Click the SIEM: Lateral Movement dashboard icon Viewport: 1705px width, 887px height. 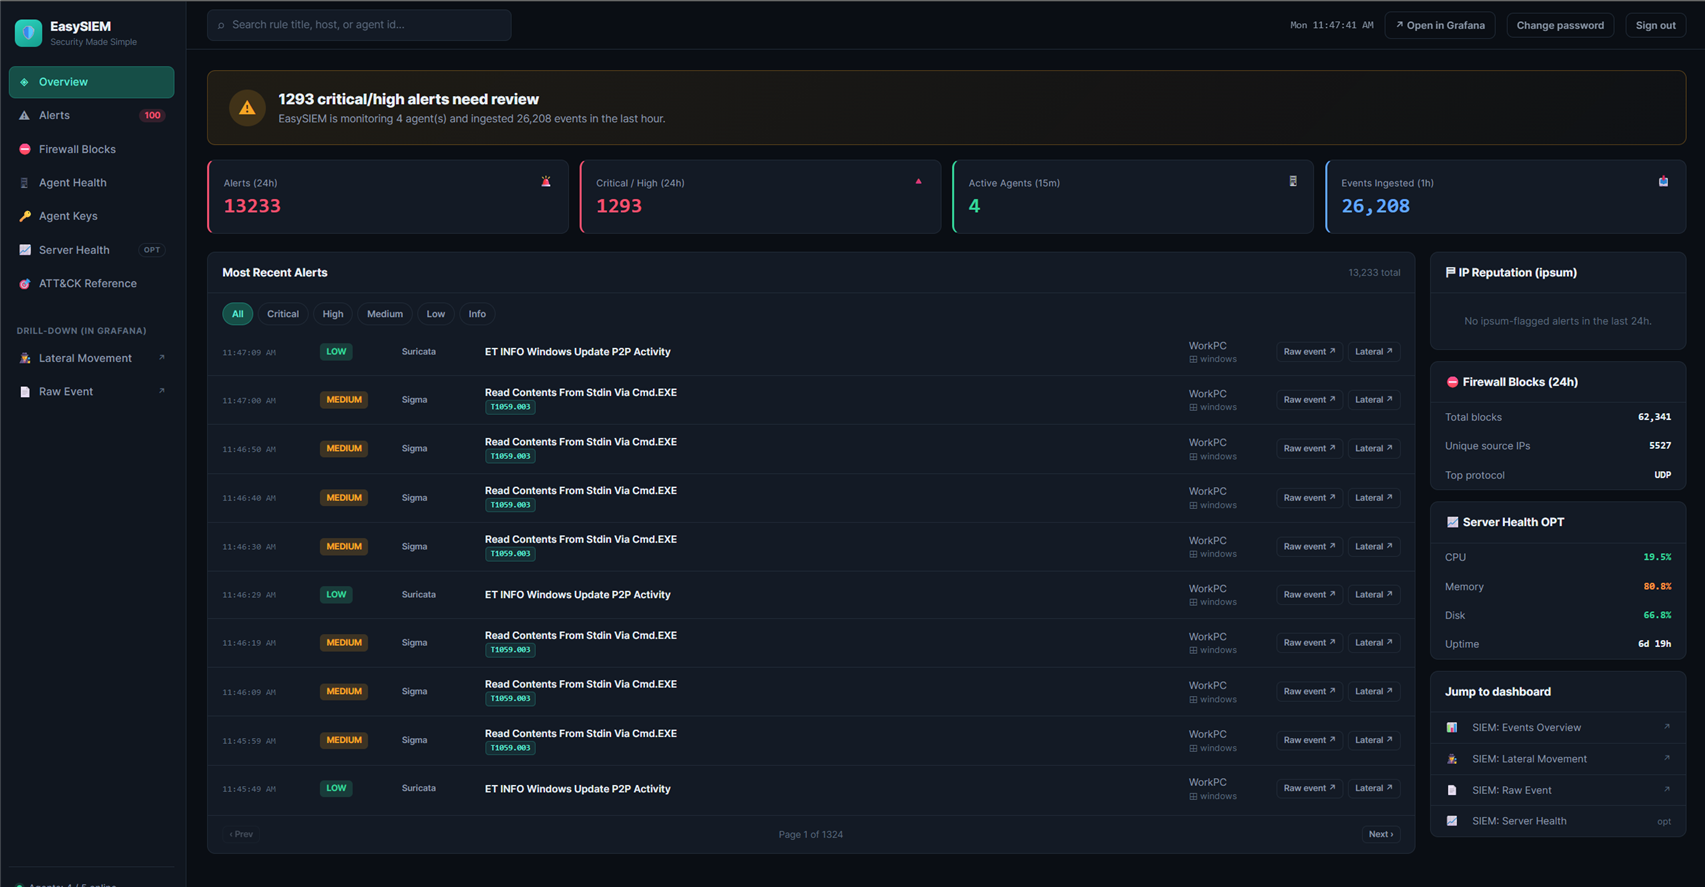click(1452, 759)
